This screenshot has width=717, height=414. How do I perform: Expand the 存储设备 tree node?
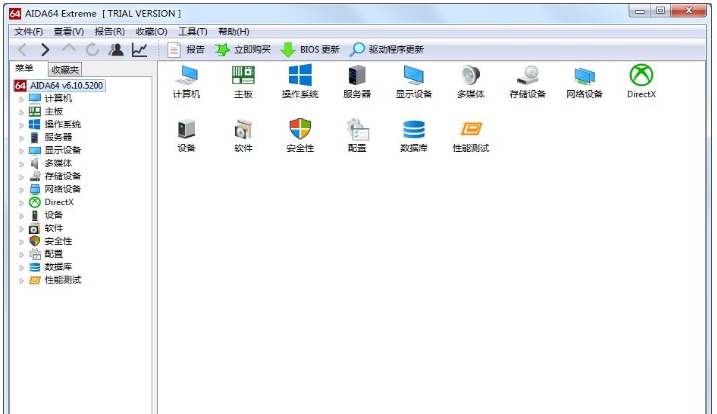coord(21,176)
